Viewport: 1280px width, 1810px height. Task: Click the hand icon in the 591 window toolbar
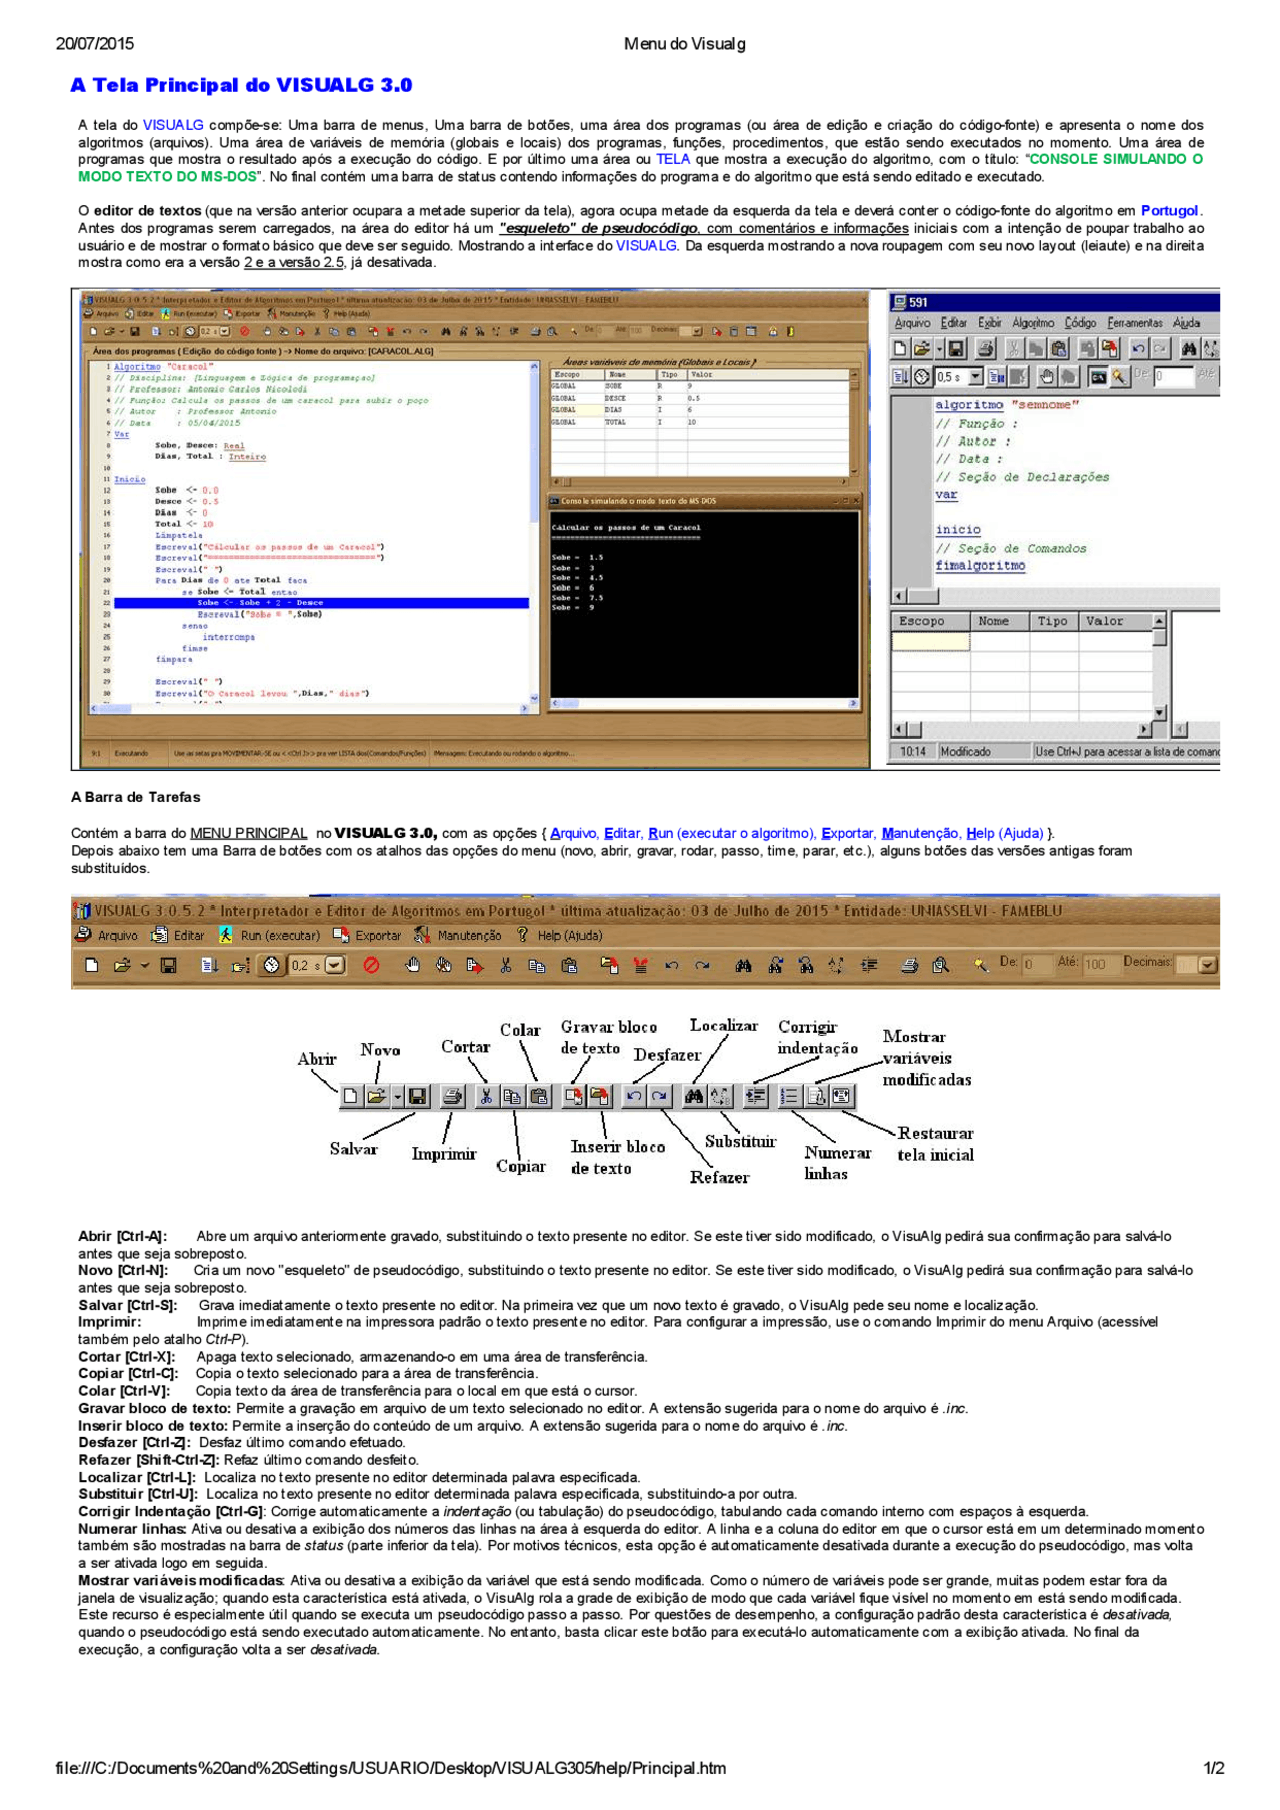tap(1047, 377)
